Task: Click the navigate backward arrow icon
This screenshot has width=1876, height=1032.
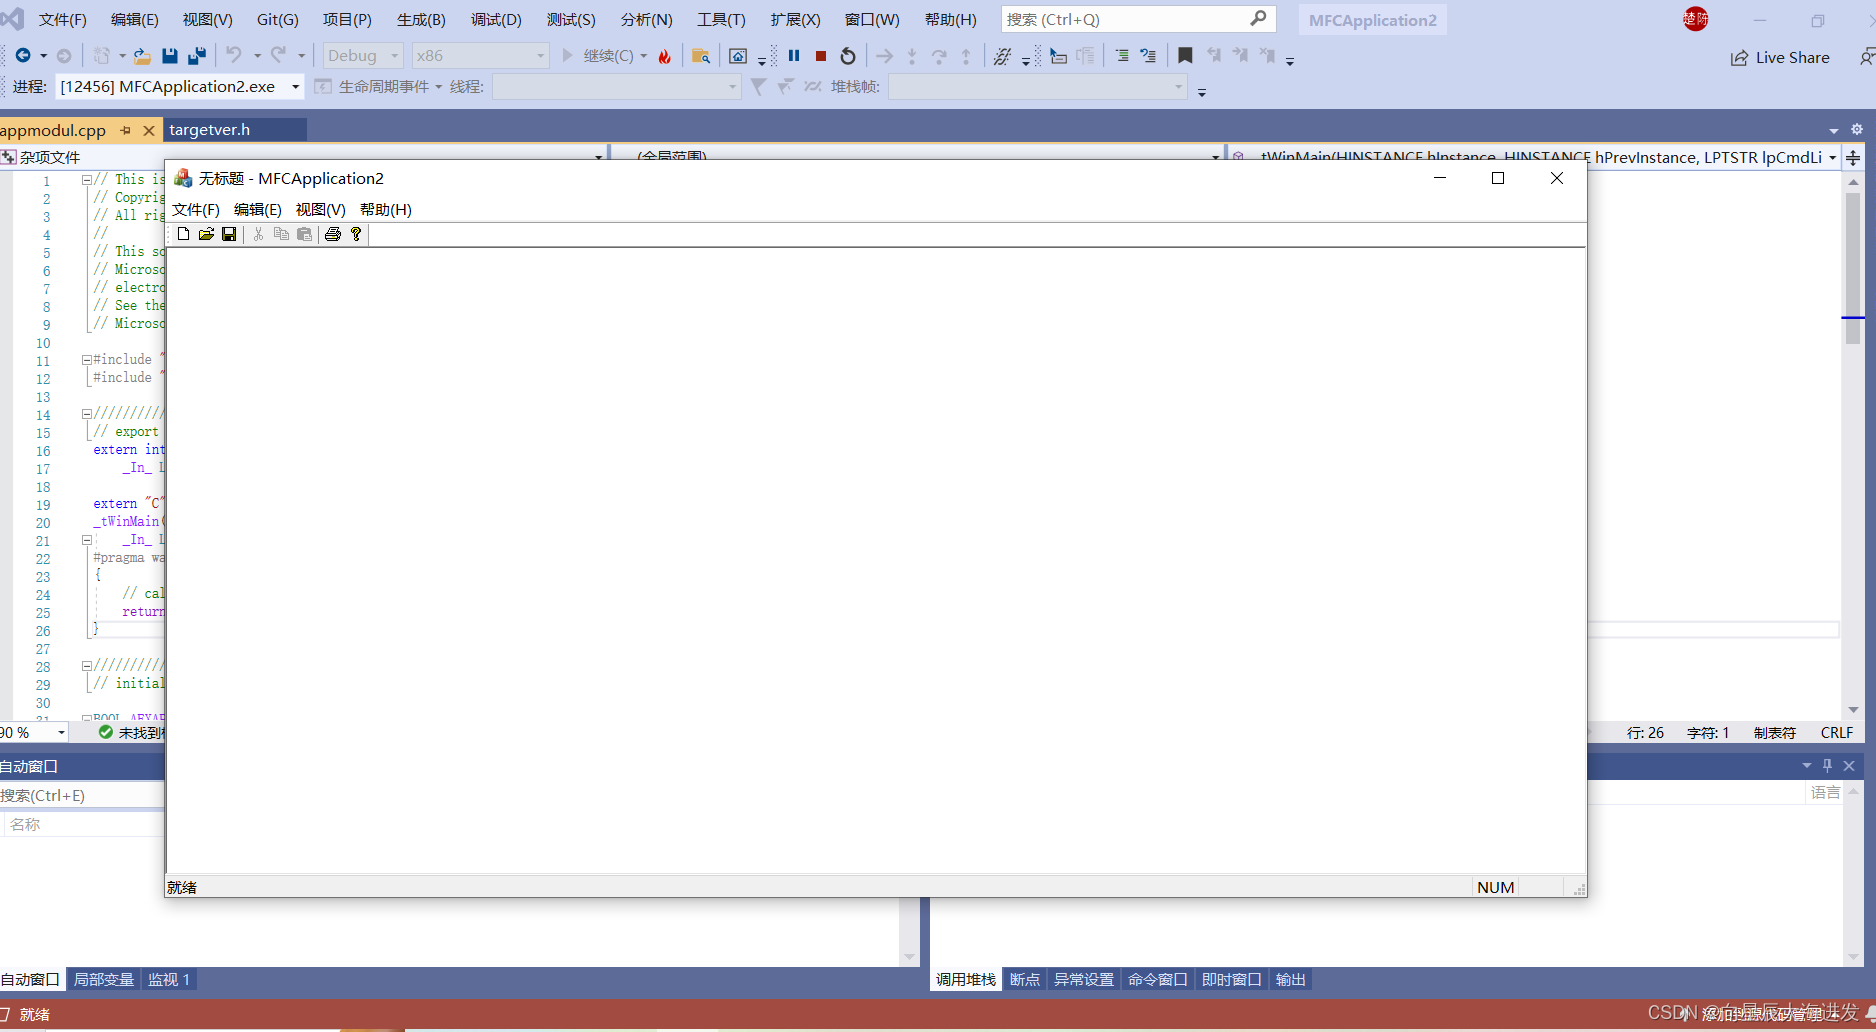Action: [22, 56]
